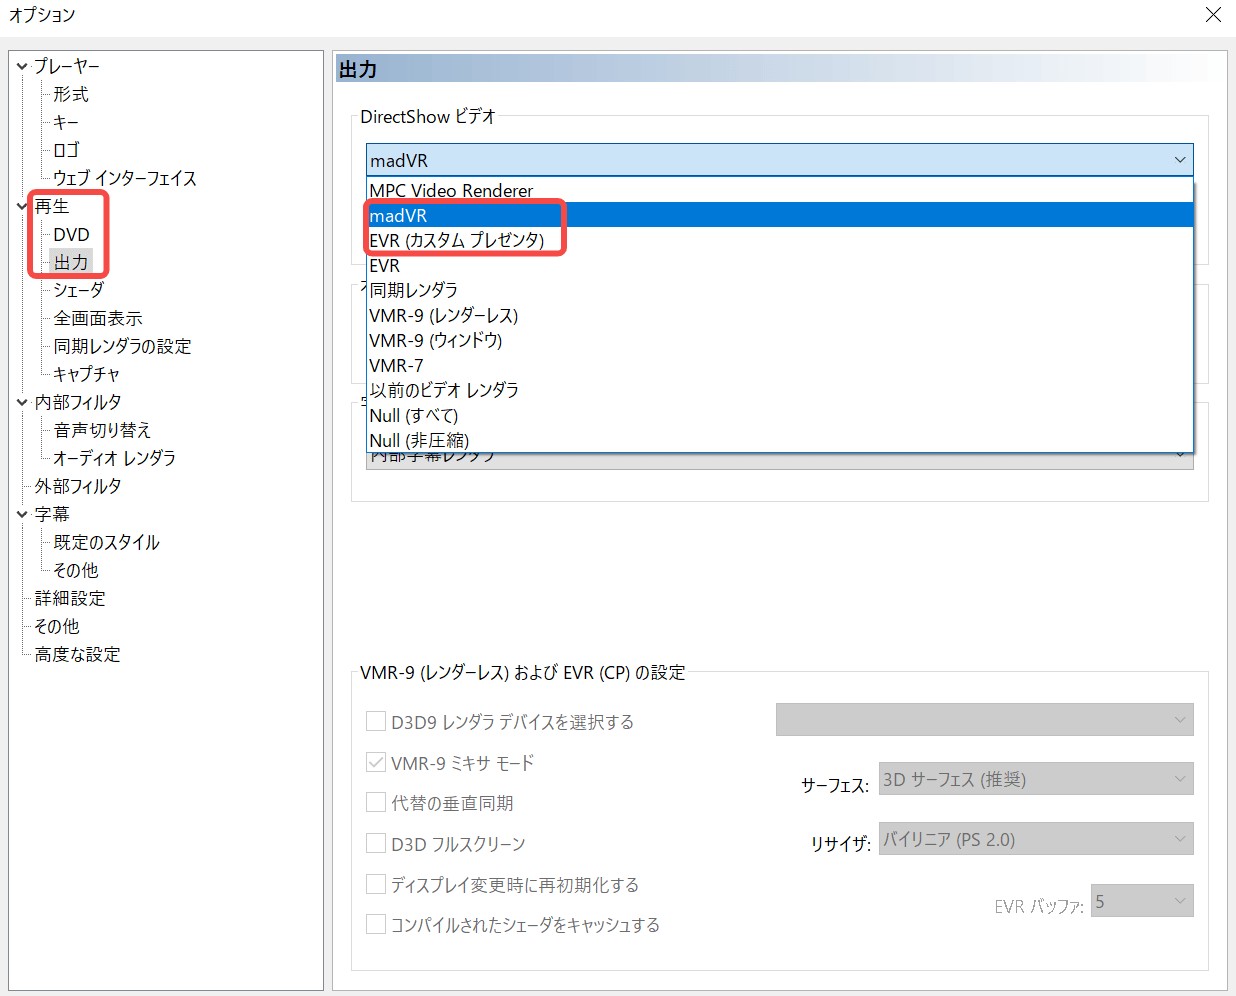Open the DirectShow ビデオ combo box arrow

click(1180, 160)
